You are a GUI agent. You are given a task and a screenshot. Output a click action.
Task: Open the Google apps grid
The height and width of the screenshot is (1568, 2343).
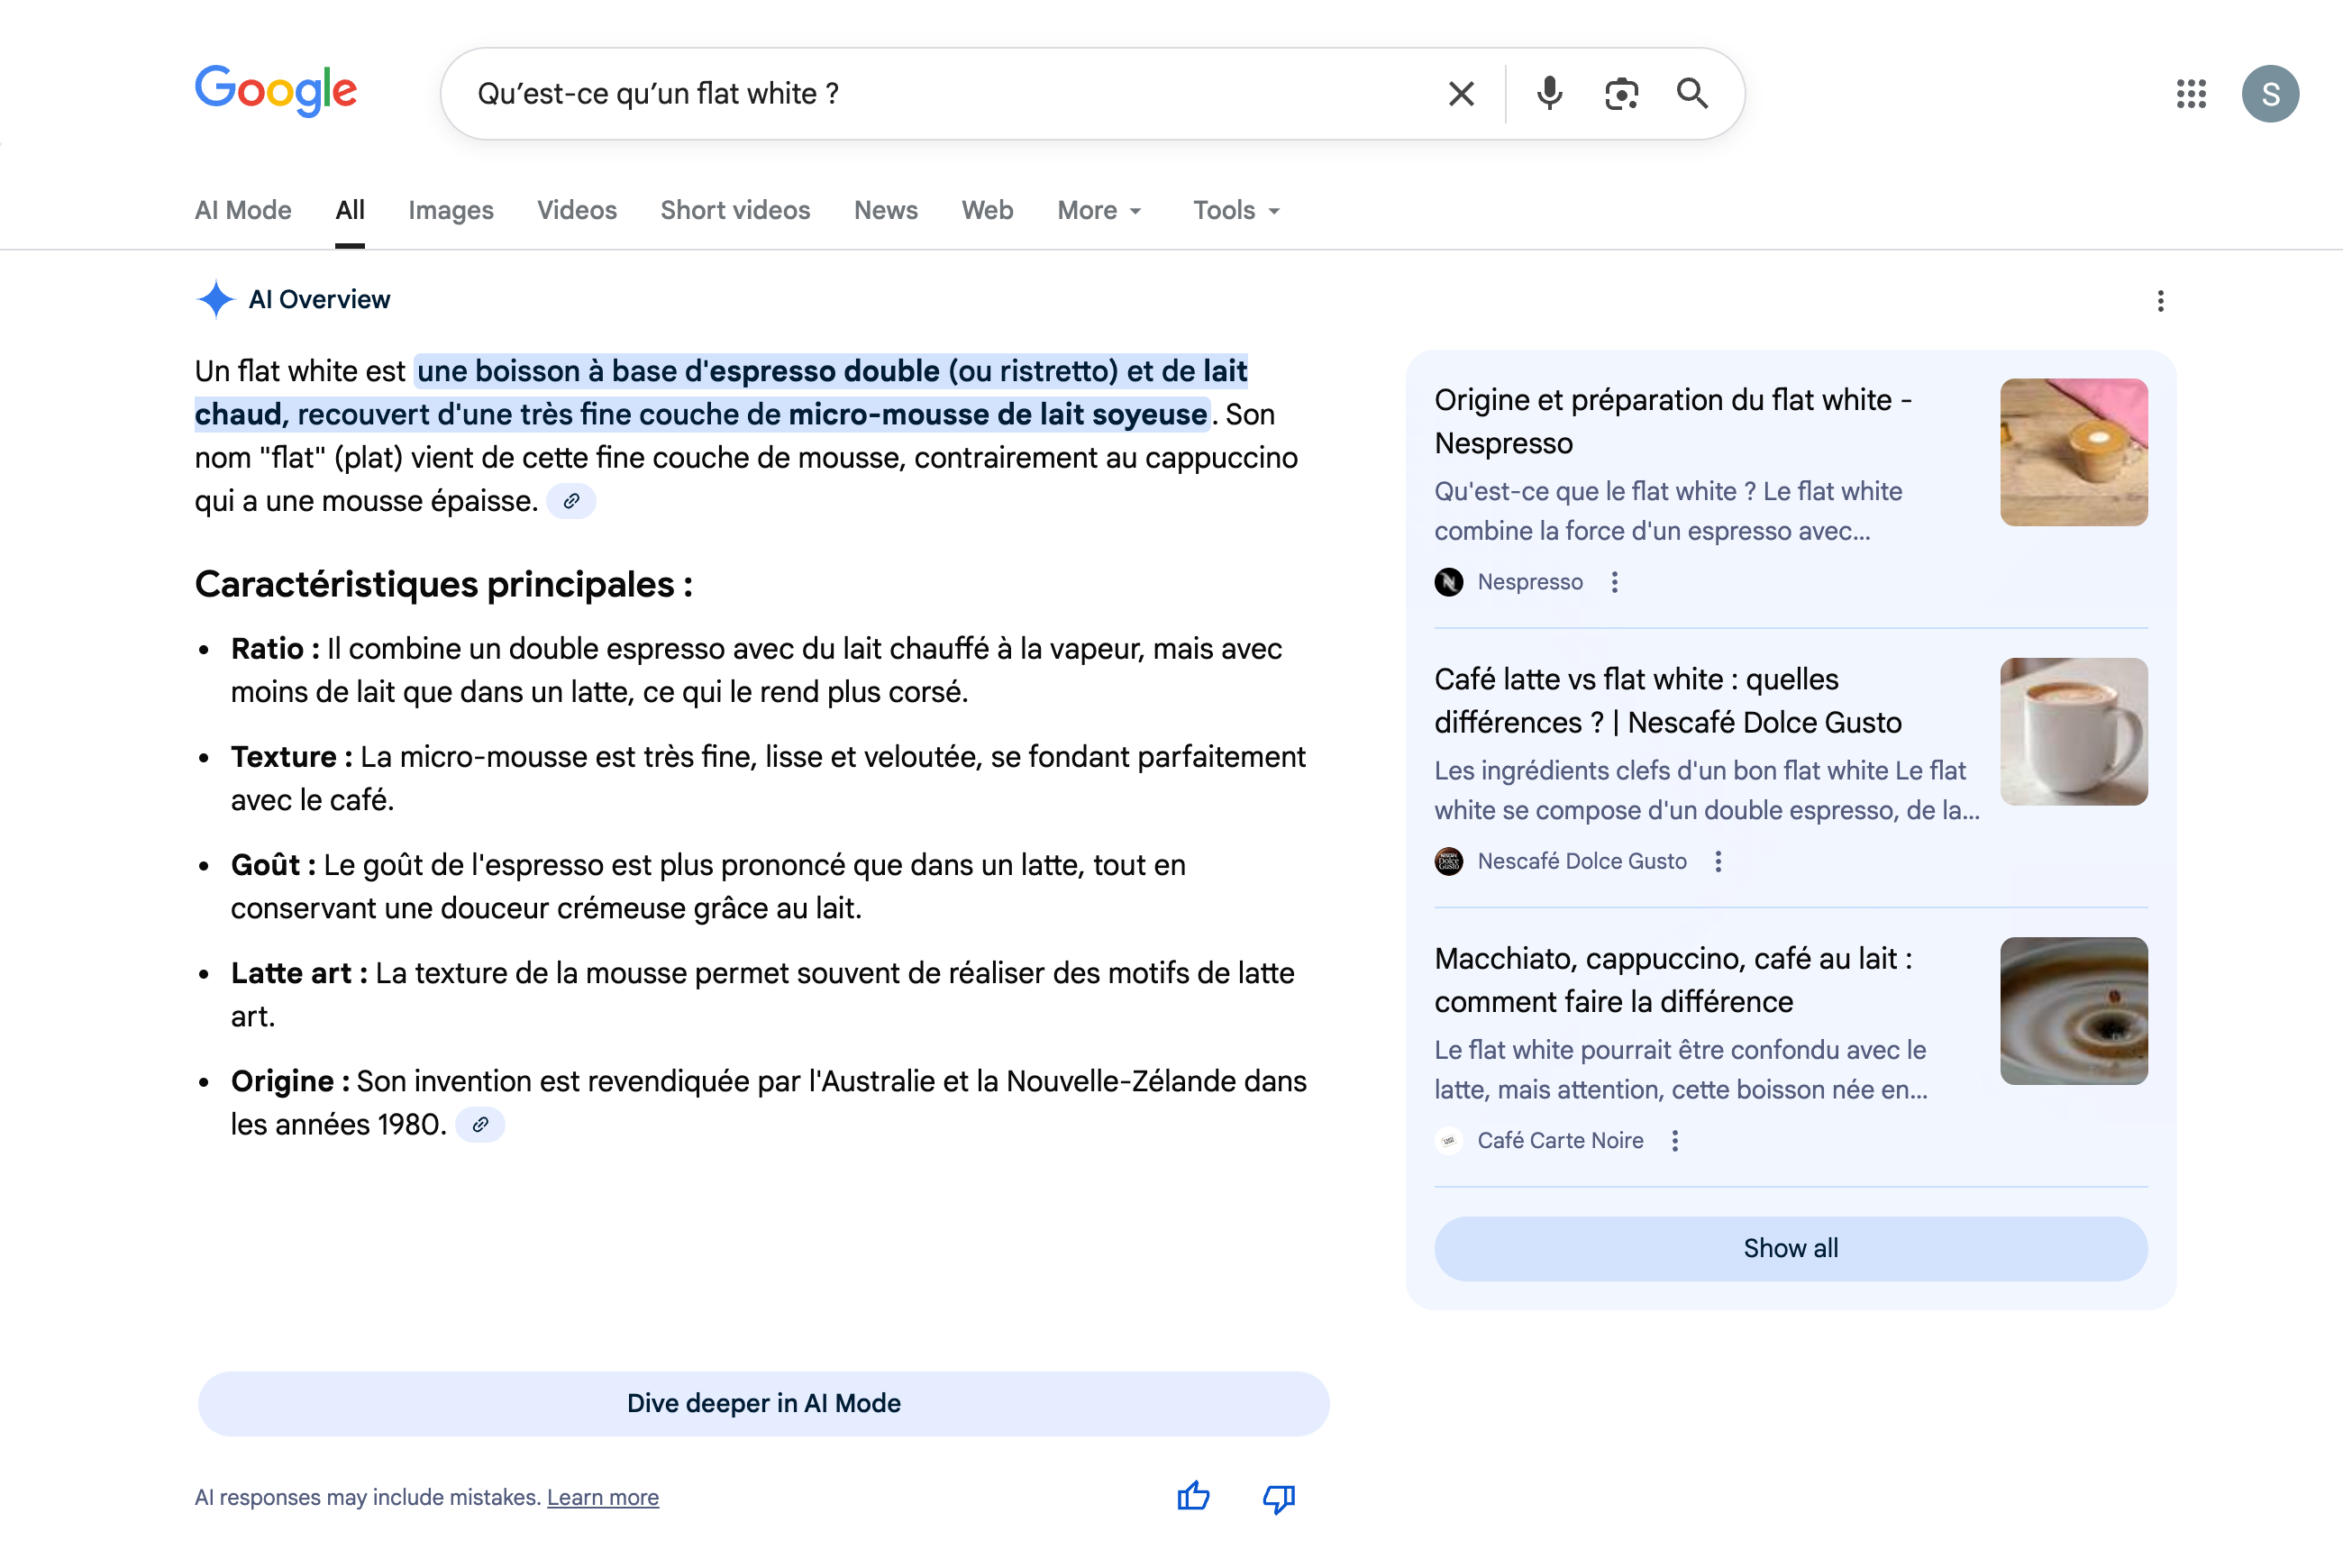click(x=2190, y=94)
